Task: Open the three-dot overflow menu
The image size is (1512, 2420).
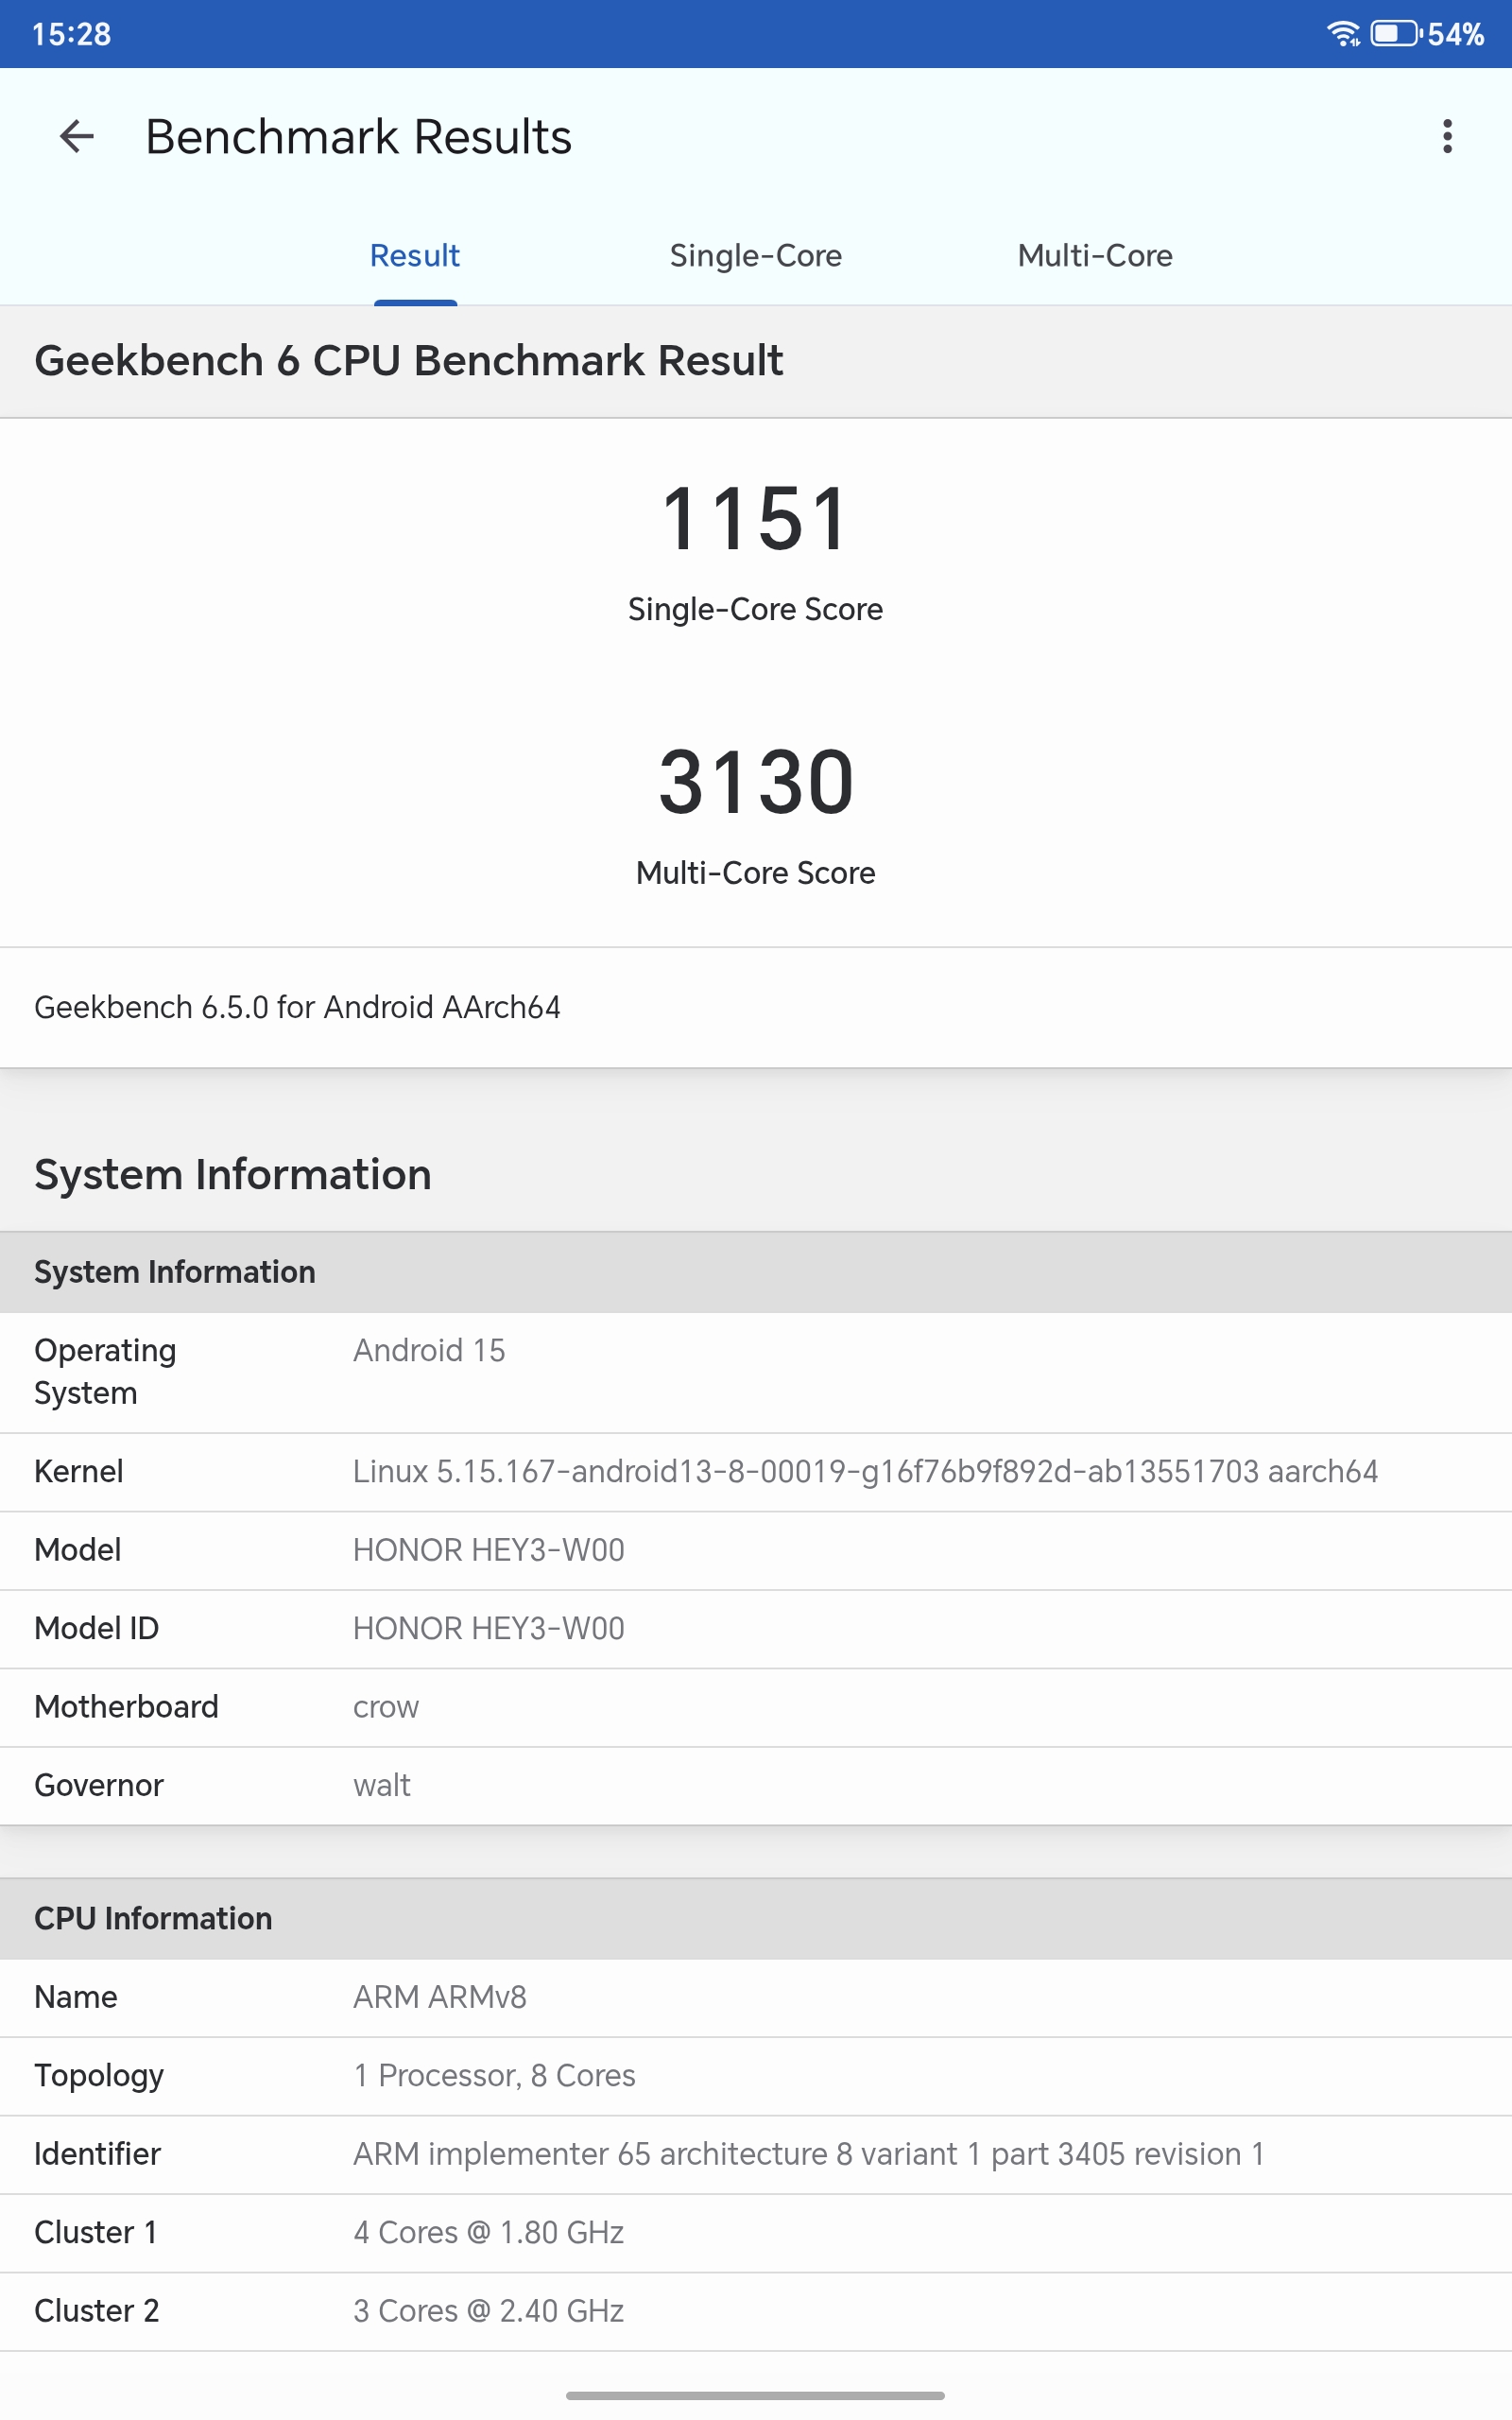Action: tap(1446, 136)
